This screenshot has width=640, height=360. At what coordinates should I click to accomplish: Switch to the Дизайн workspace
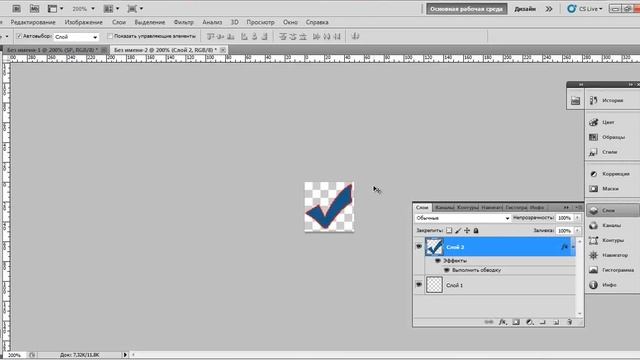[525, 9]
